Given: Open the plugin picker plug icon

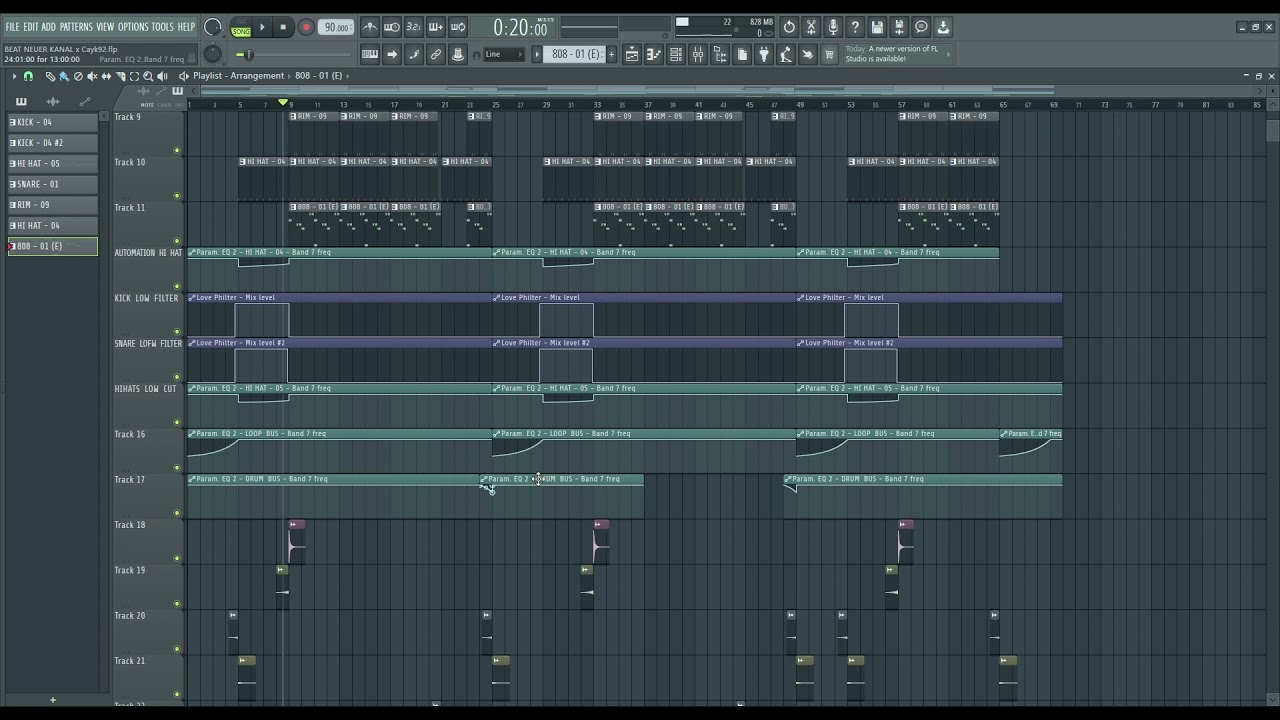Looking at the screenshot, I should (x=764, y=55).
